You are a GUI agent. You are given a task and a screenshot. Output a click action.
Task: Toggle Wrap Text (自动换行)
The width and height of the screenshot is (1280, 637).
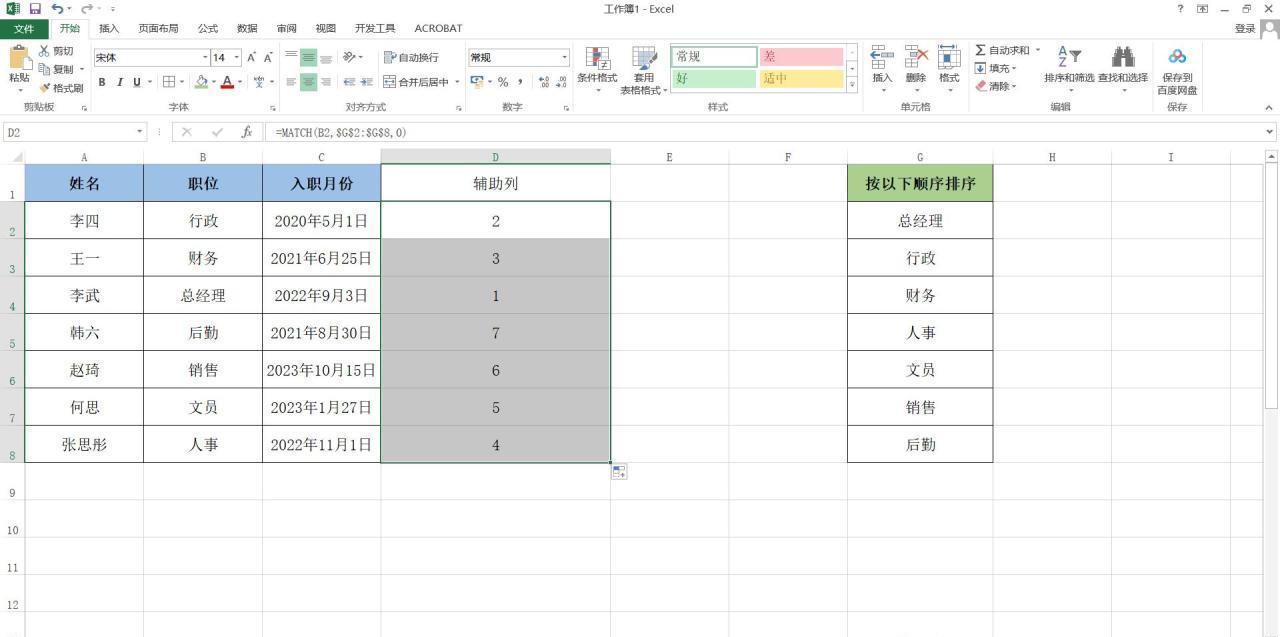click(411, 57)
